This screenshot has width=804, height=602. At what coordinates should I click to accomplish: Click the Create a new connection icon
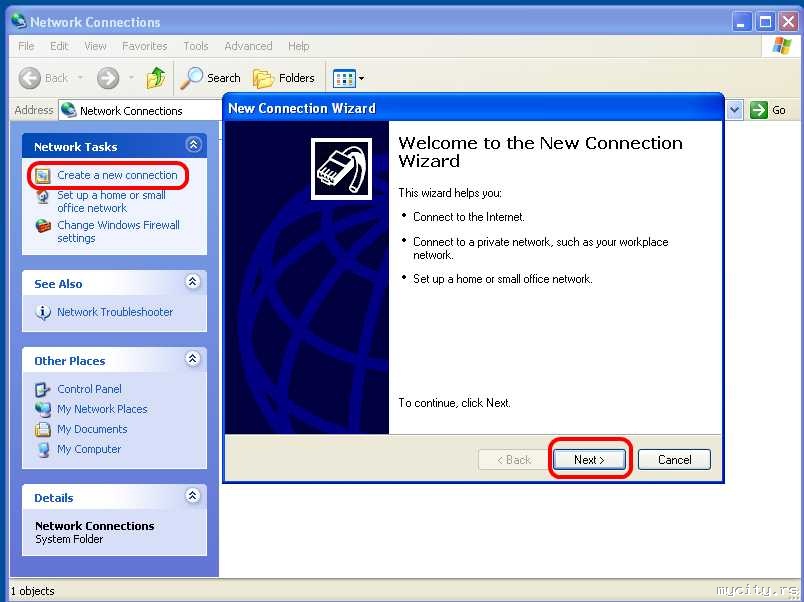click(x=43, y=176)
